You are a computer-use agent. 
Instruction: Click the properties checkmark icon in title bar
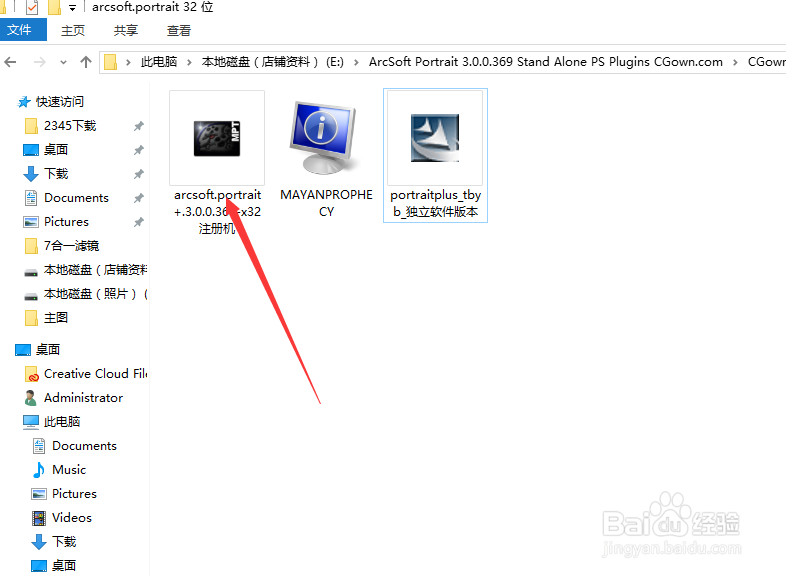tap(32, 7)
